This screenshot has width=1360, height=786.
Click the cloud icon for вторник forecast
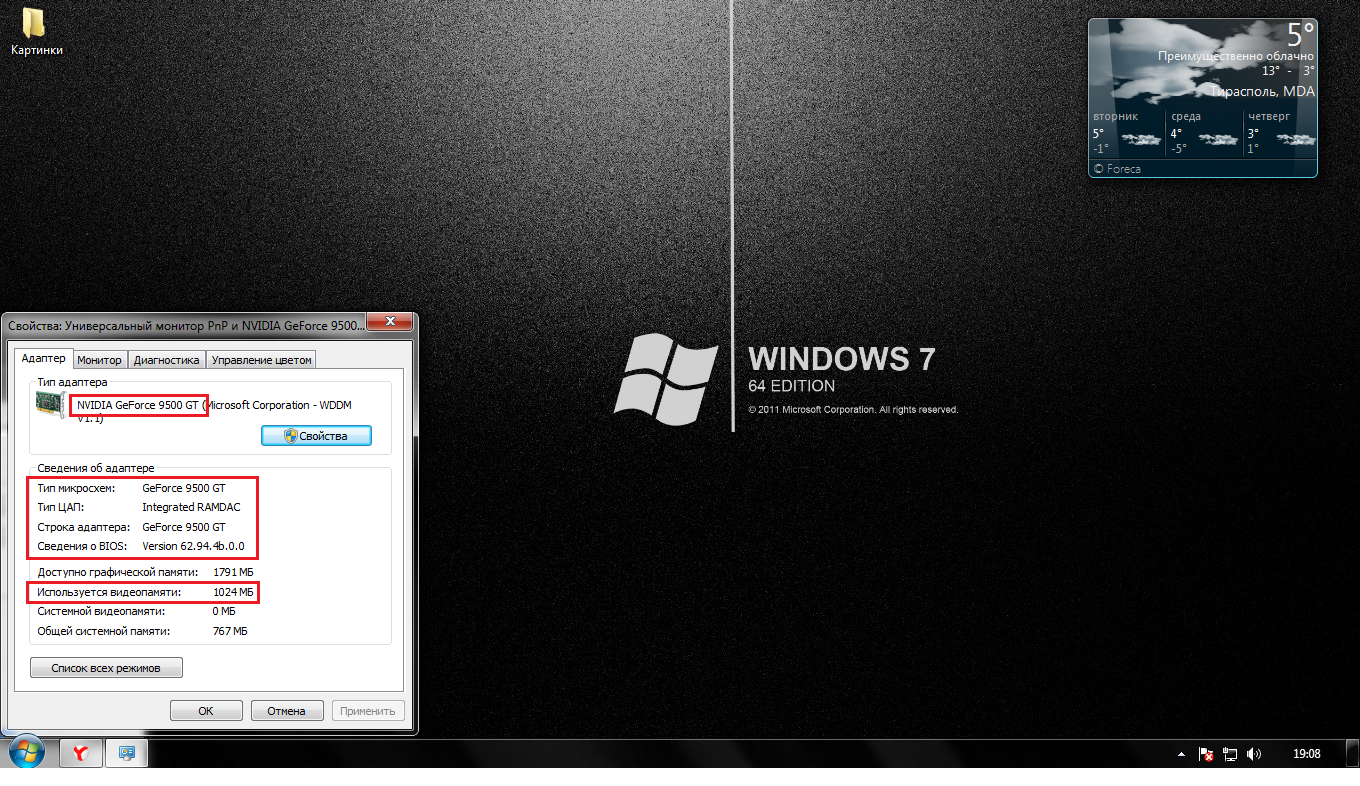click(x=1141, y=139)
